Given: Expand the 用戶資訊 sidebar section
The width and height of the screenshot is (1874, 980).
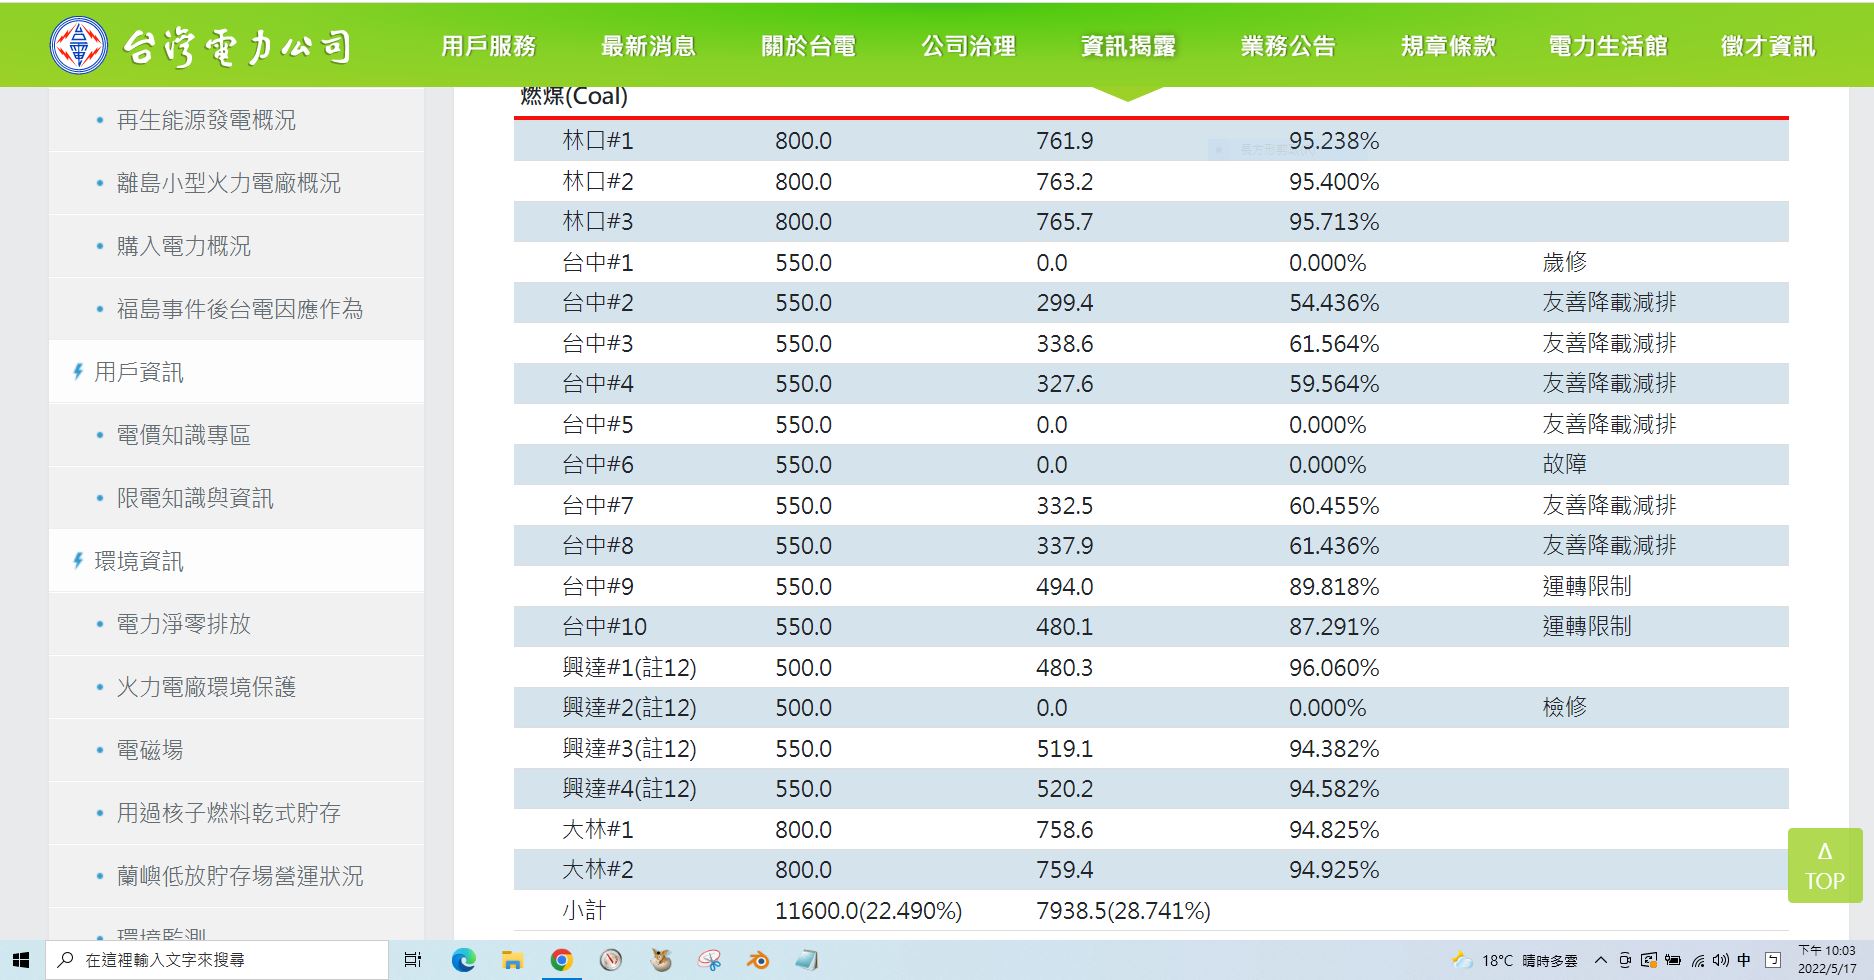Looking at the screenshot, I should point(139,372).
